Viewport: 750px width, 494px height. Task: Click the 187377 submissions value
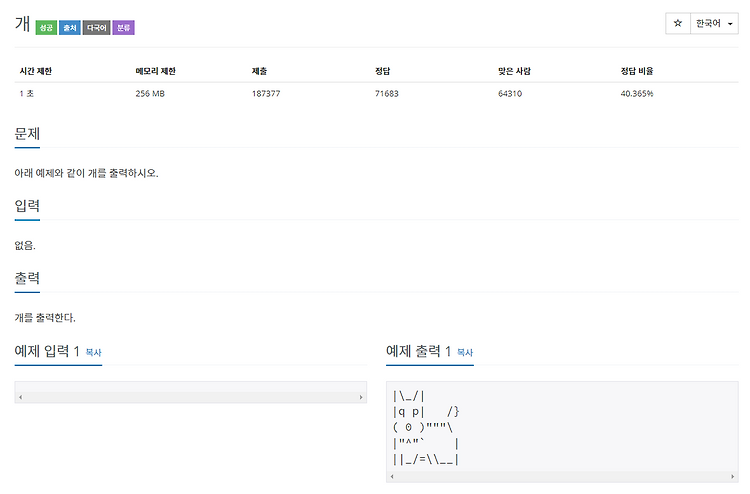[x=266, y=94]
